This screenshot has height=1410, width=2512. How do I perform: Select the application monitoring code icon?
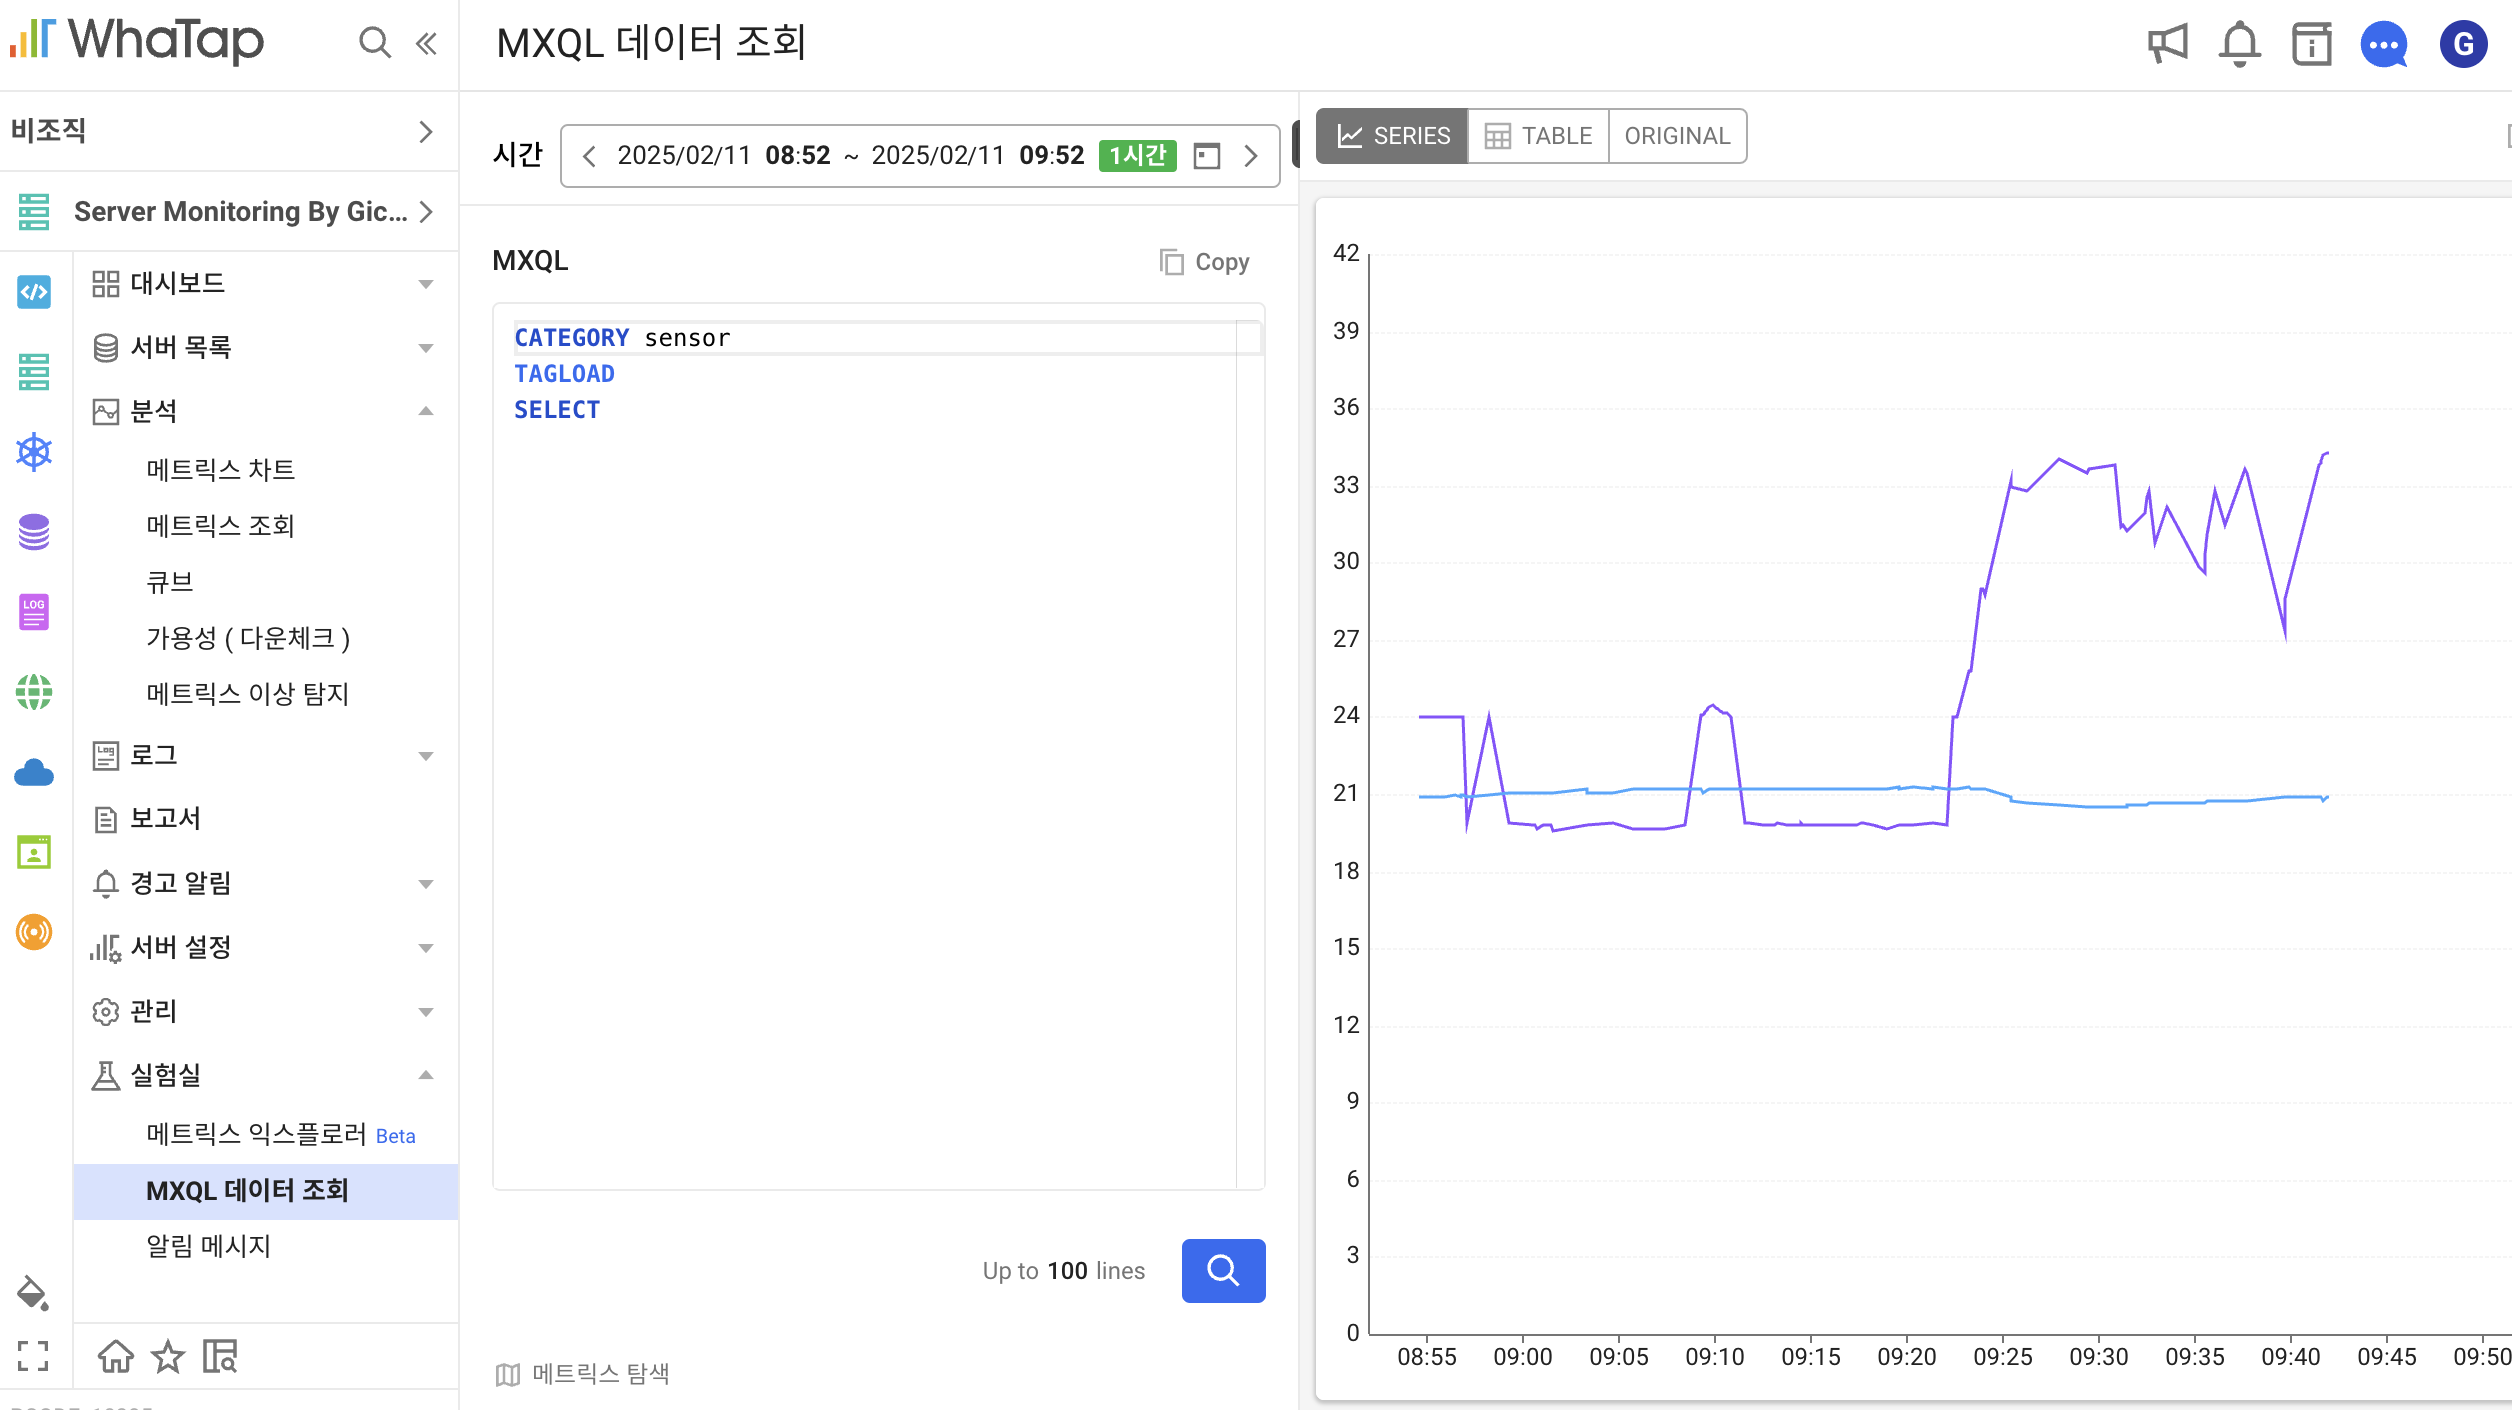34,292
